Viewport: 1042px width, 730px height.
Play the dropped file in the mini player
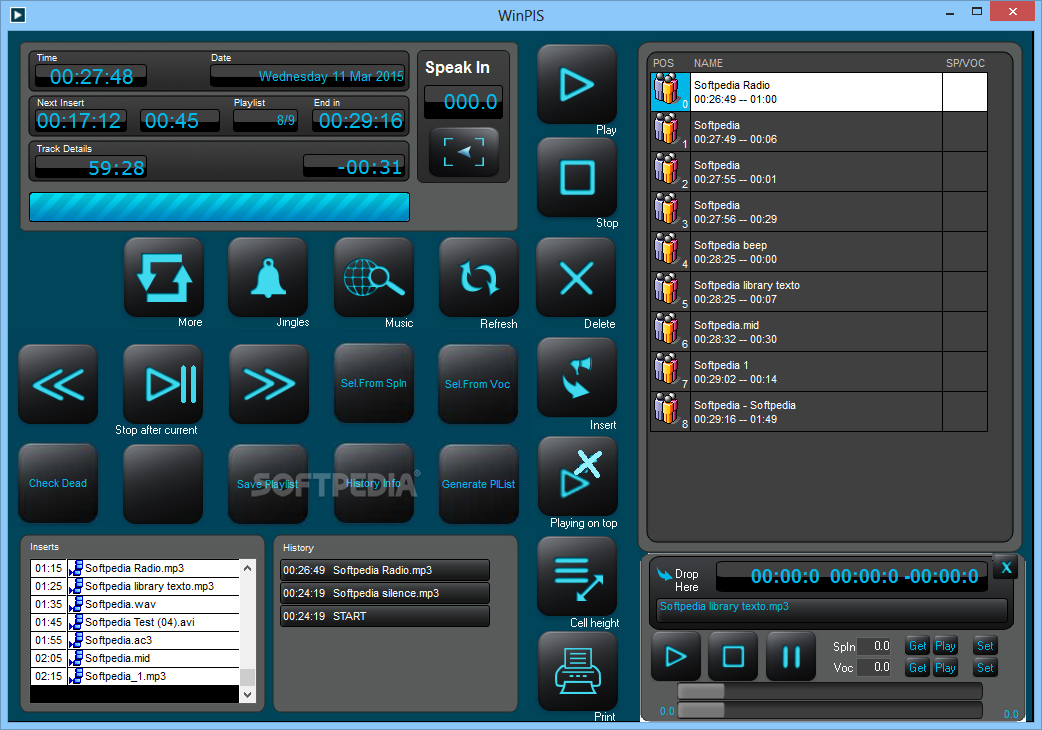[x=676, y=656]
